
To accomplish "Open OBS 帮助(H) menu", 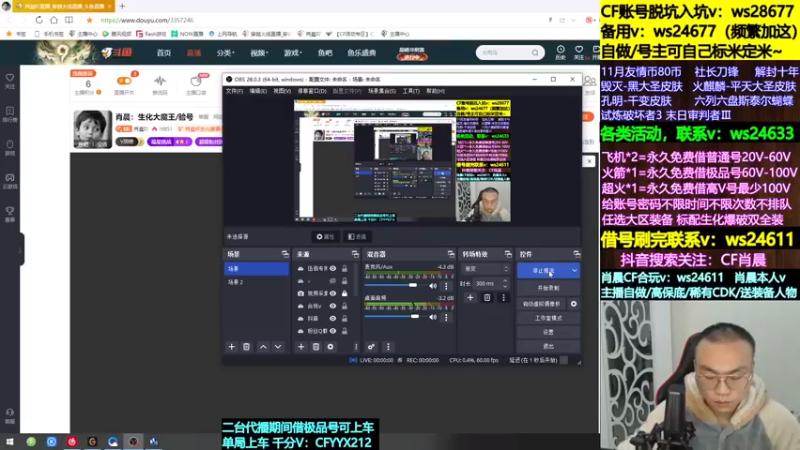I will [435, 91].
